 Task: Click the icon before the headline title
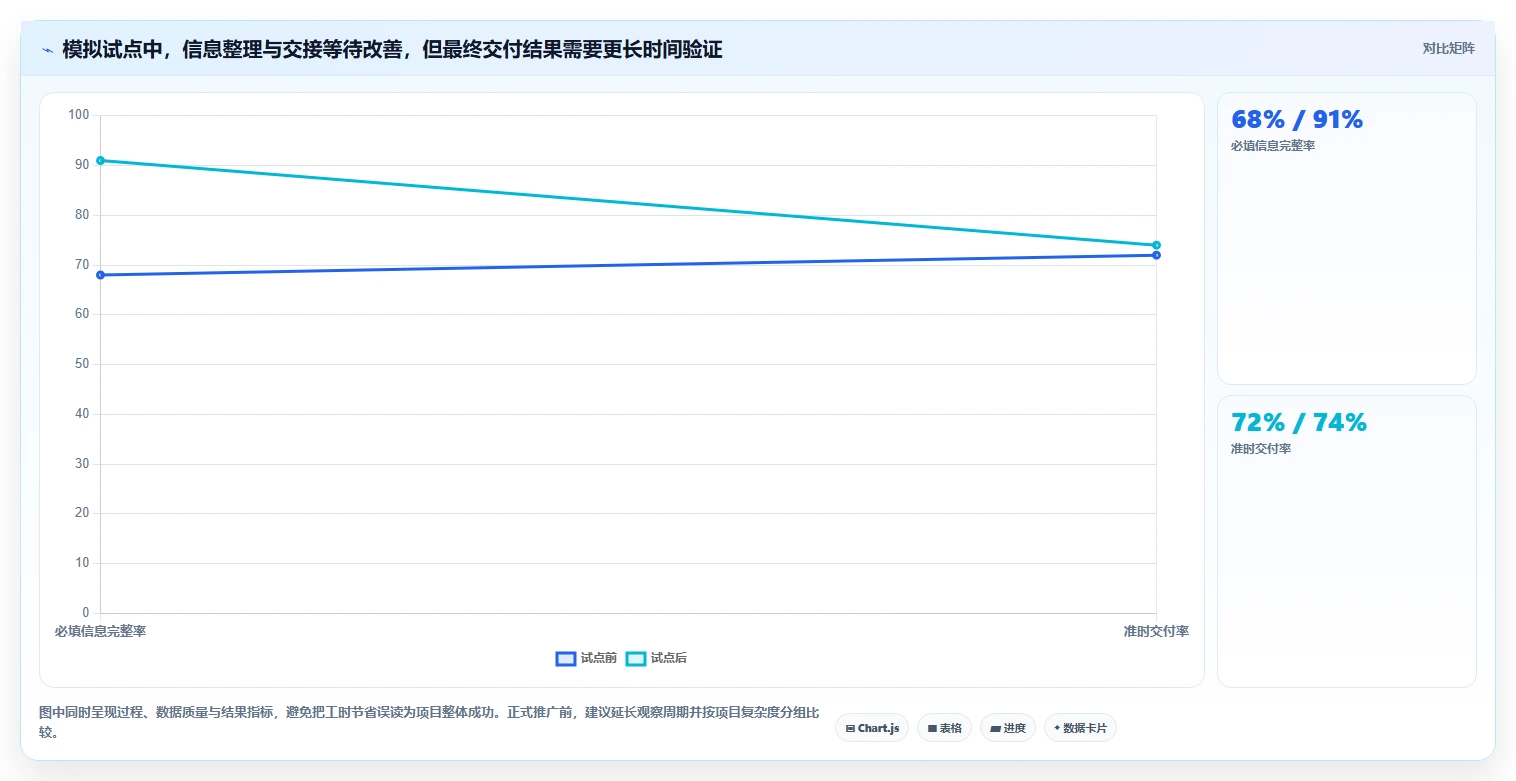coord(48,50)
